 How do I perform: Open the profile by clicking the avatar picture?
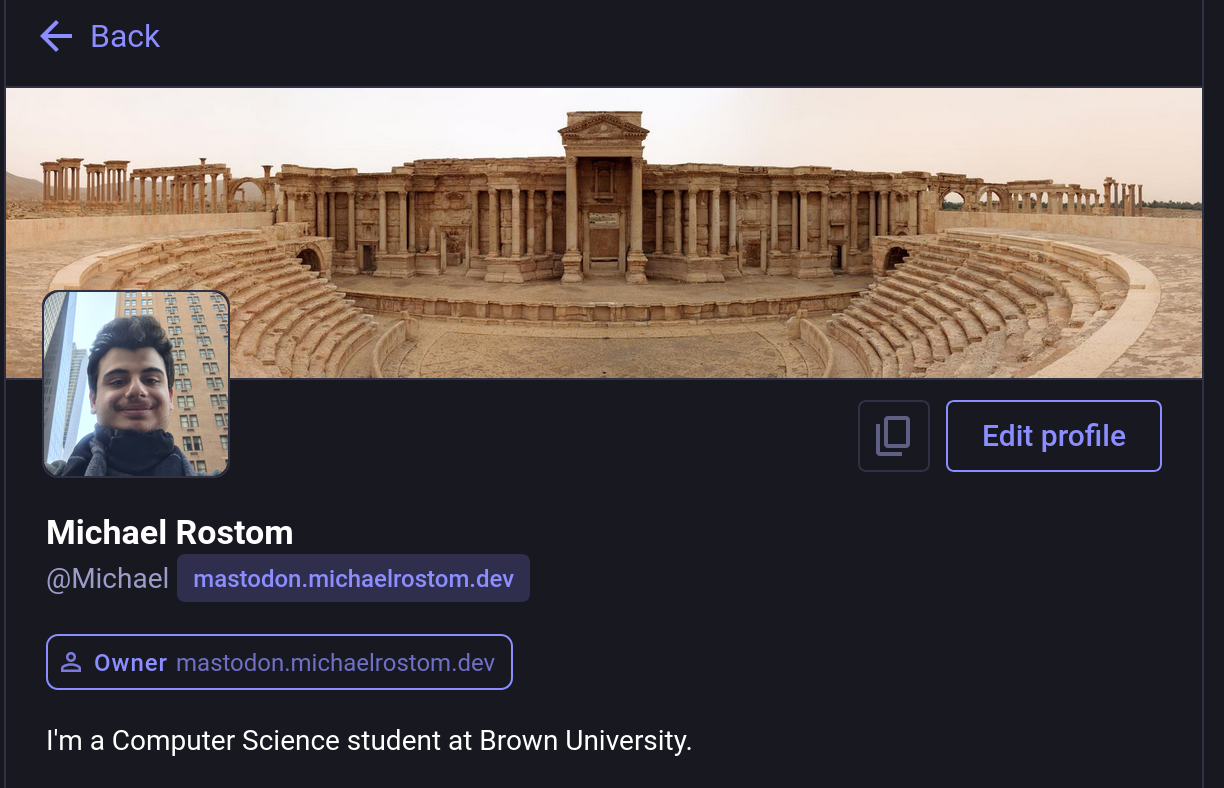tap(135, 383)
